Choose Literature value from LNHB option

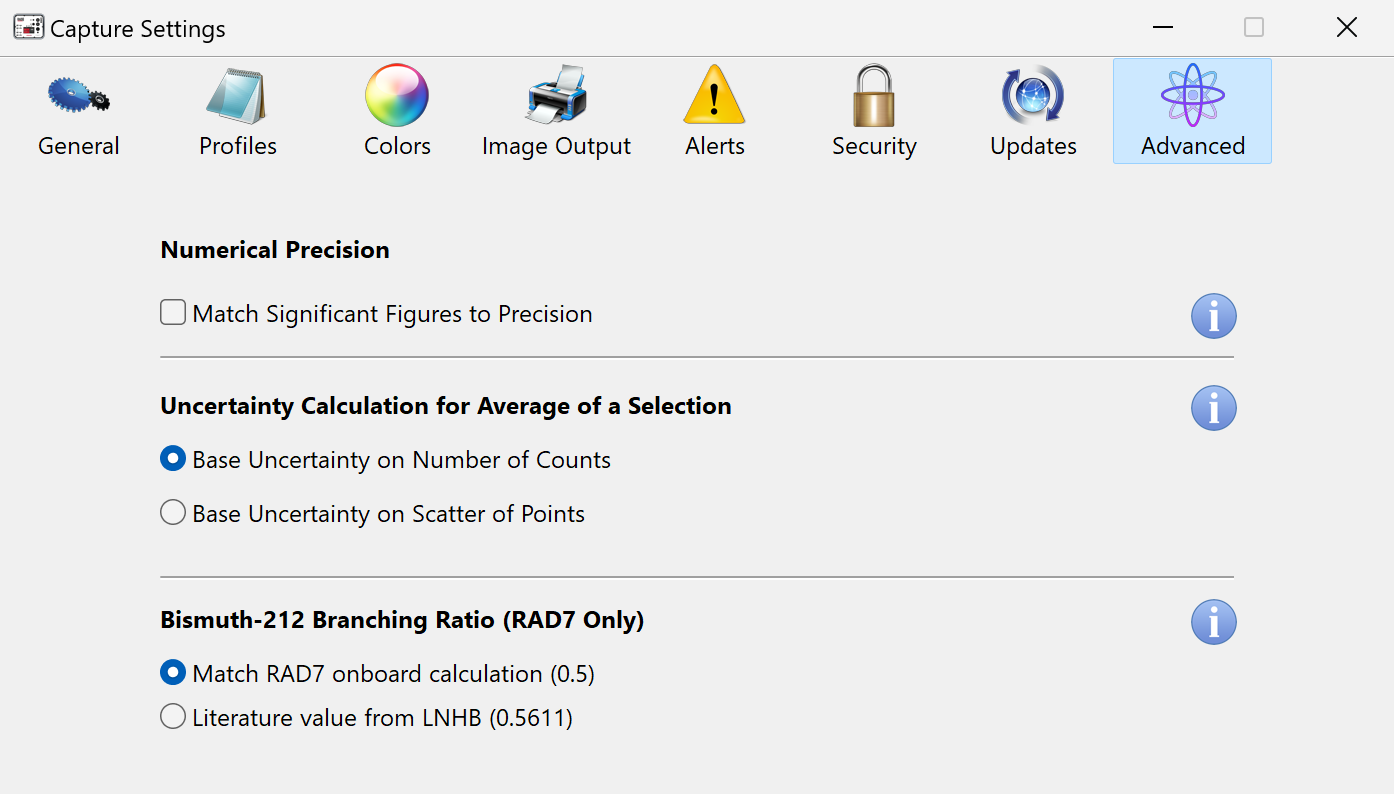(174, 718)
